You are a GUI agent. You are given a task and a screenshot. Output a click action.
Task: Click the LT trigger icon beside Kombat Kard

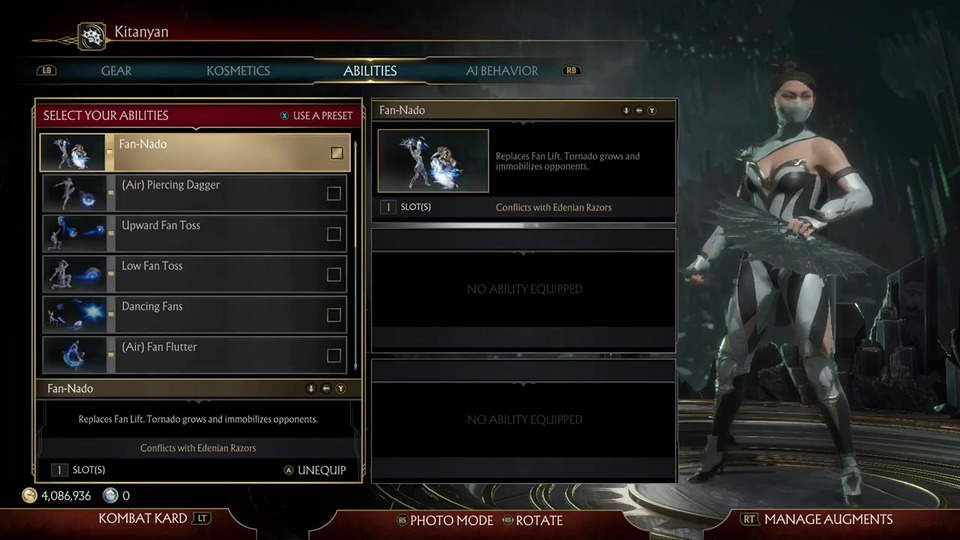coord(201,519)
